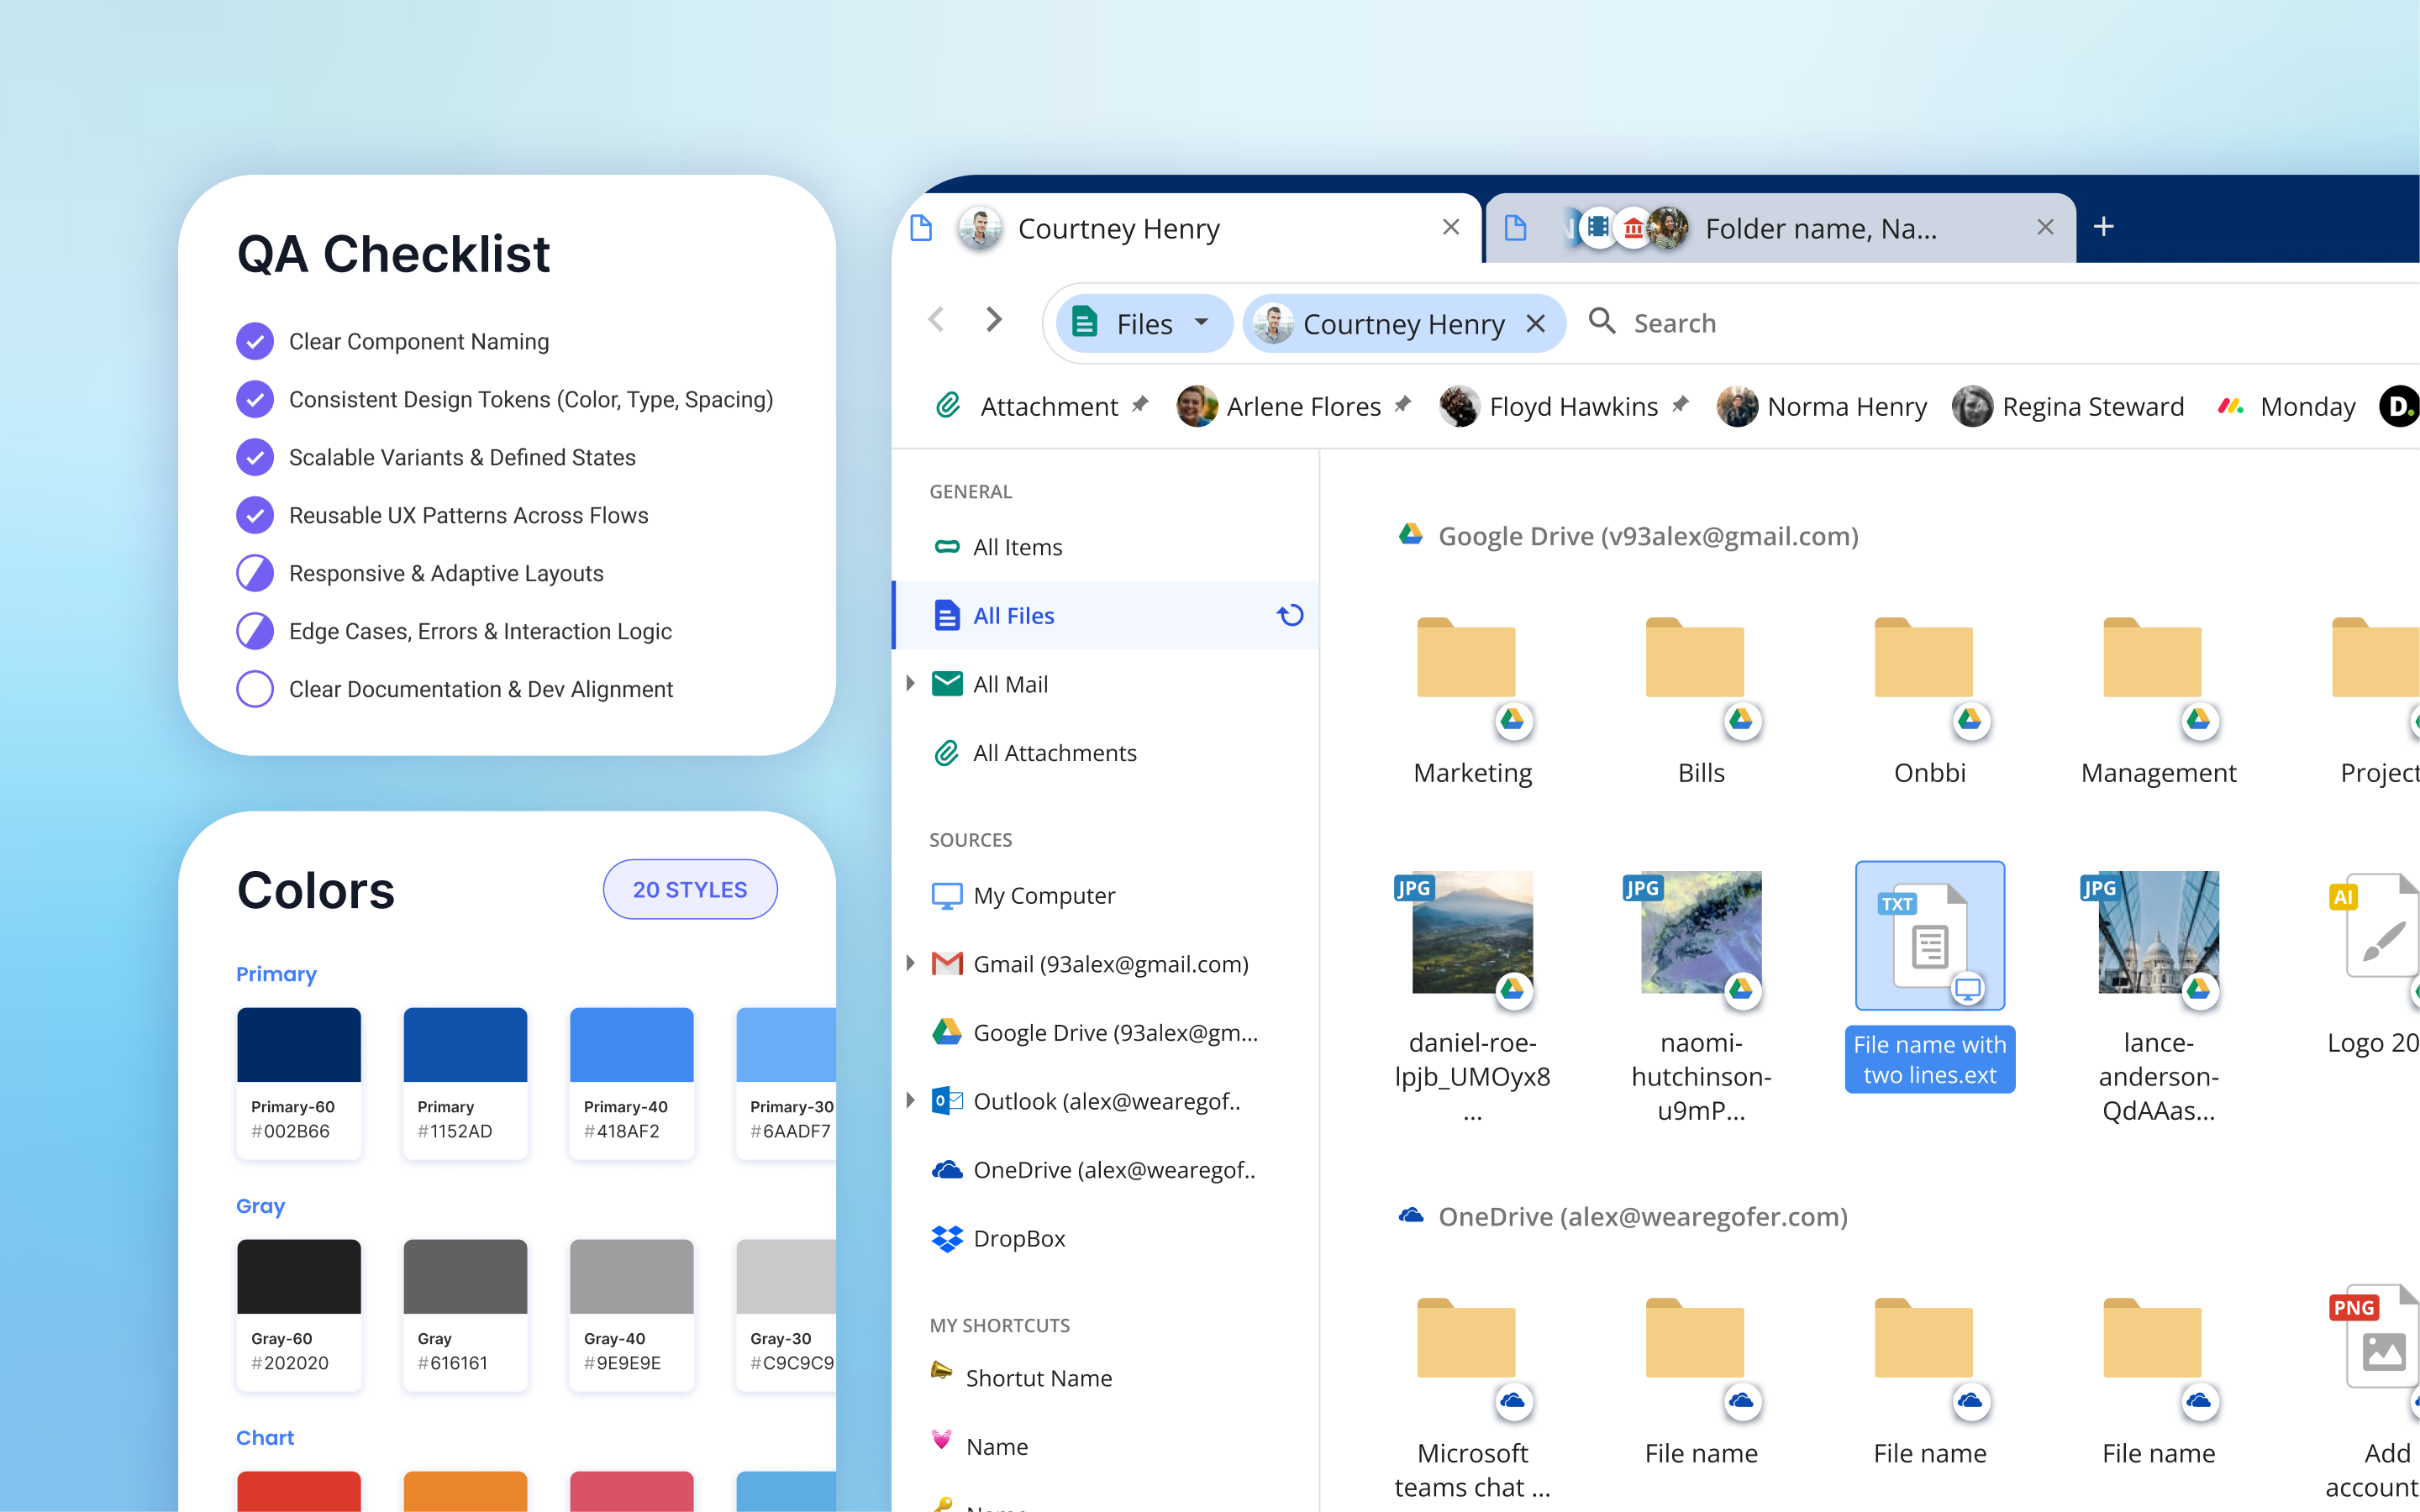Uncheck Clear Component Naming item
Image resolution: width=2420 pixels, height=1512 pixels.
[x=255, y=341]
